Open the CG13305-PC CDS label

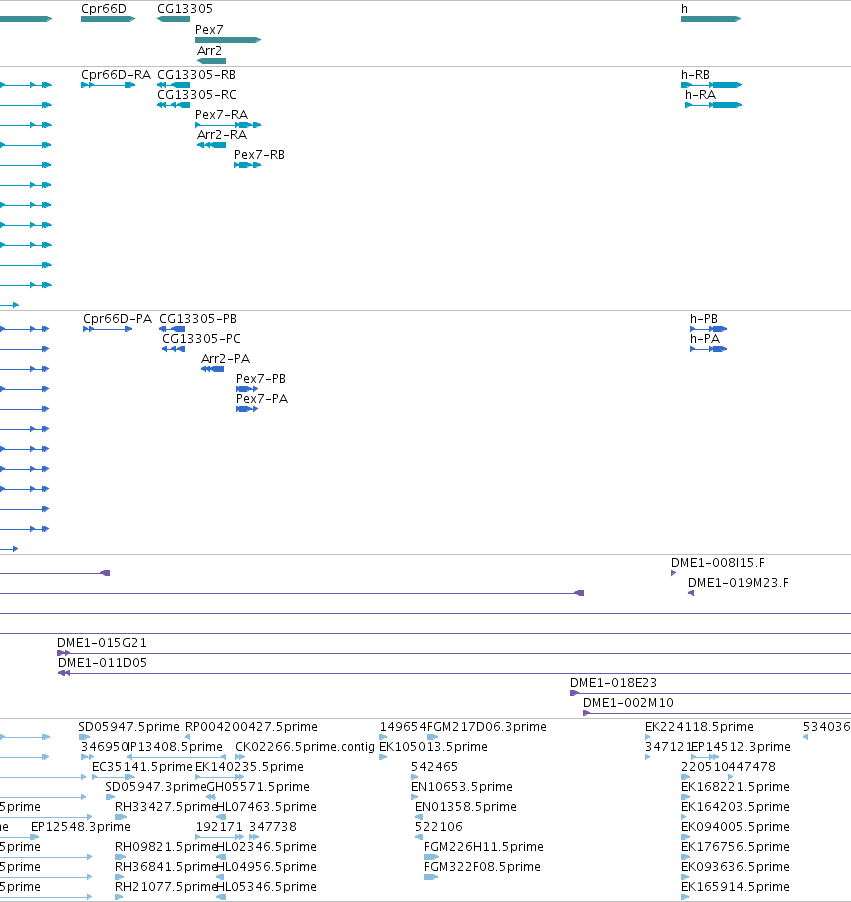[201, 338]
